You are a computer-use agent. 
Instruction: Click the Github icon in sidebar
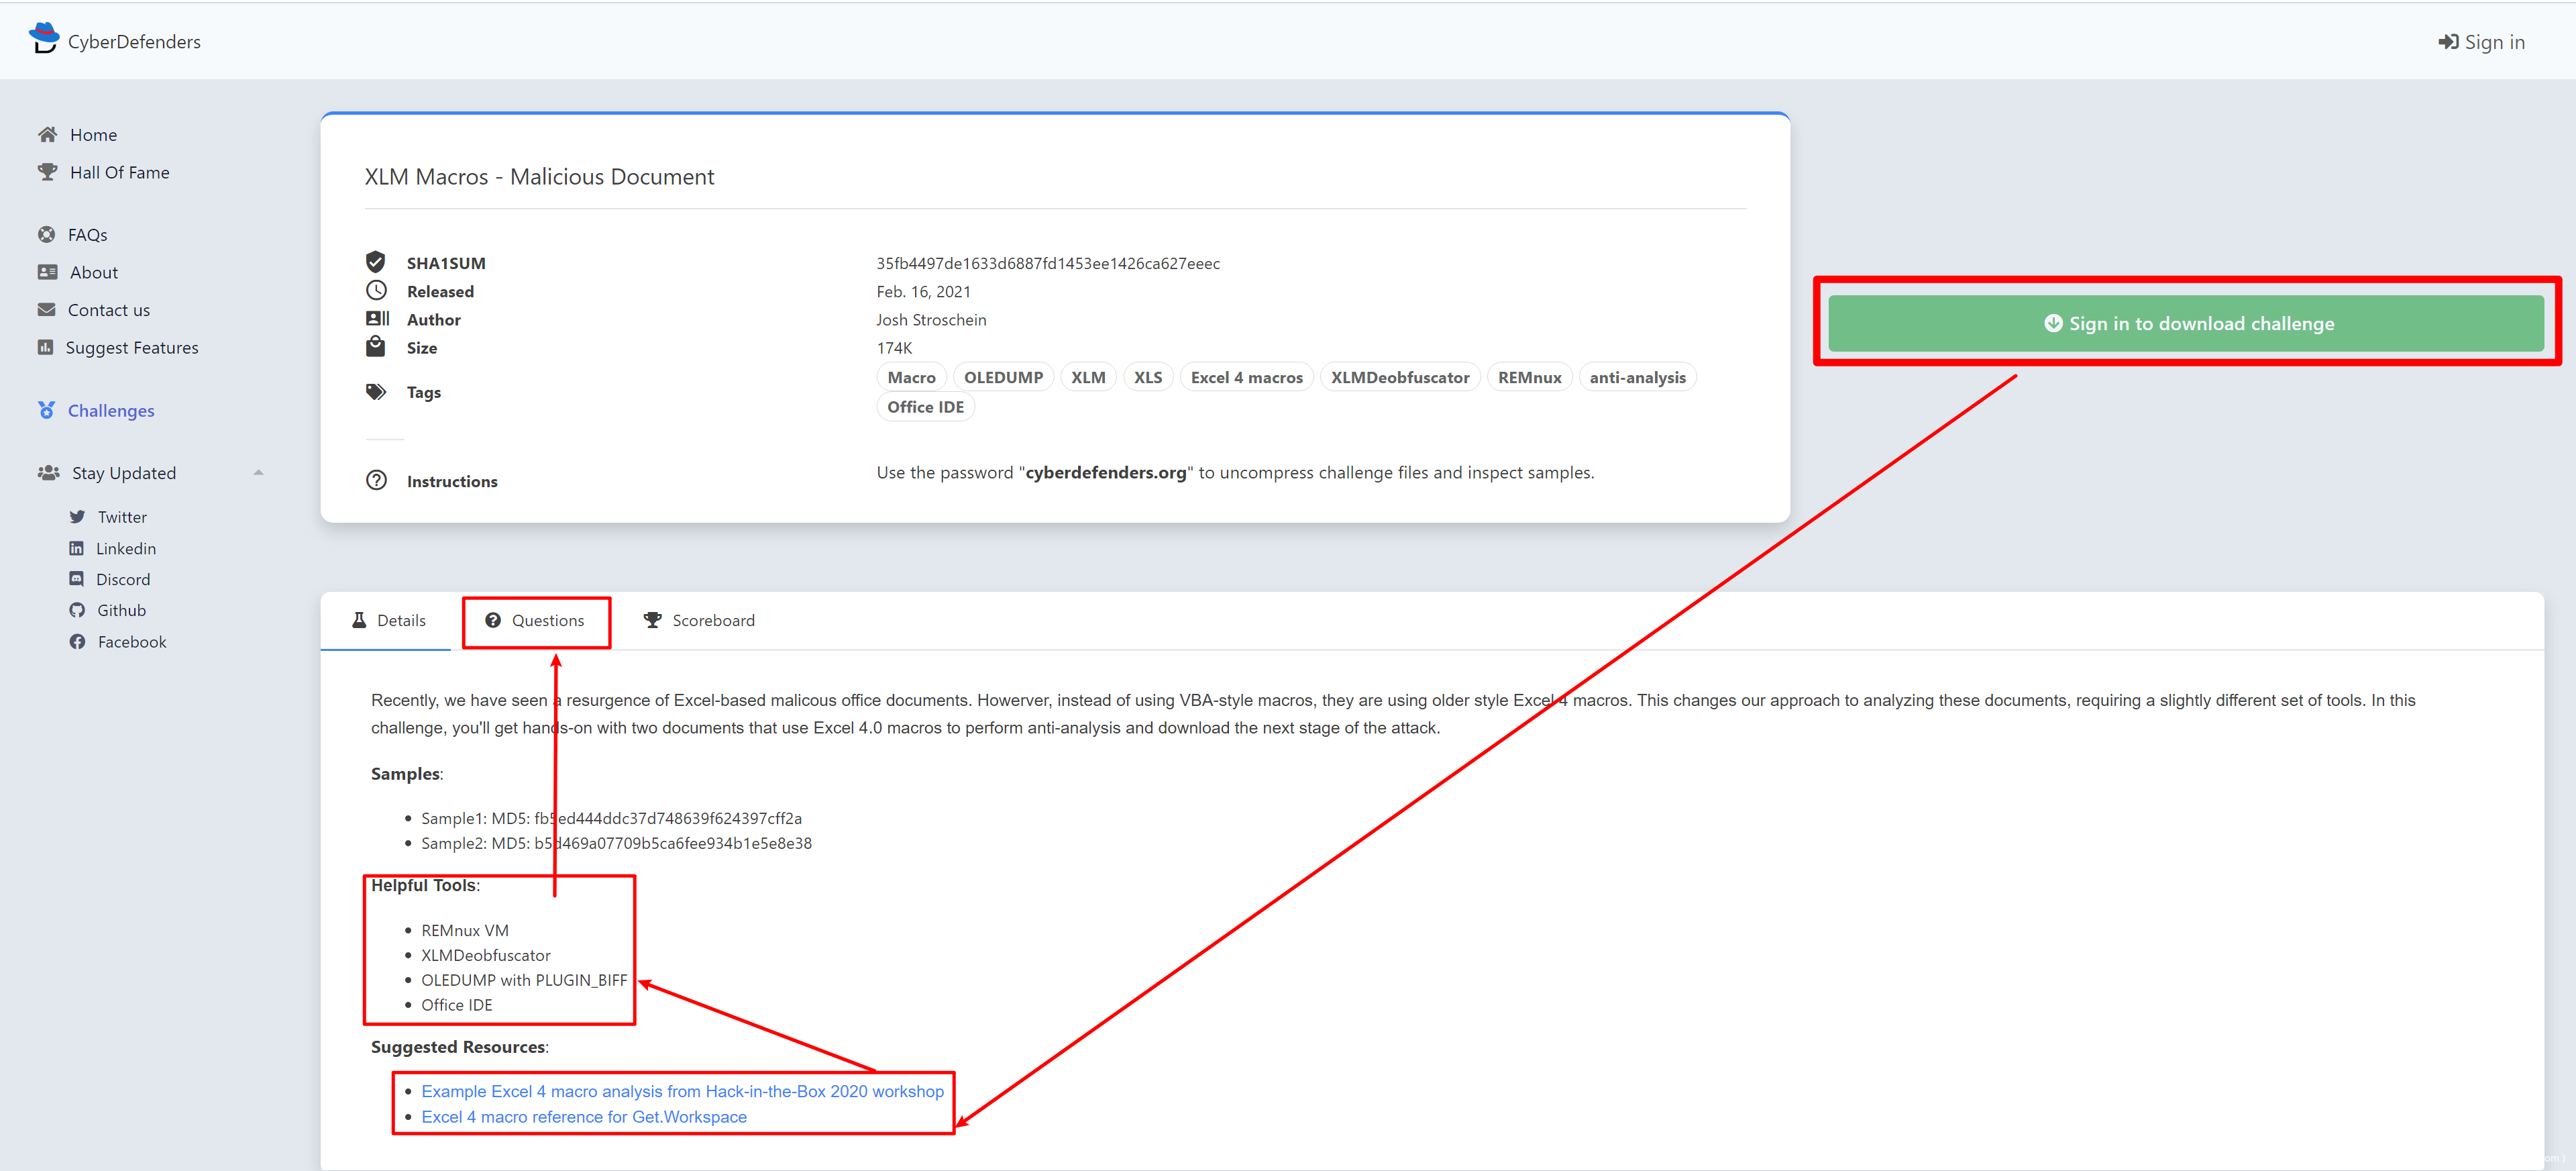pos(77,610)
